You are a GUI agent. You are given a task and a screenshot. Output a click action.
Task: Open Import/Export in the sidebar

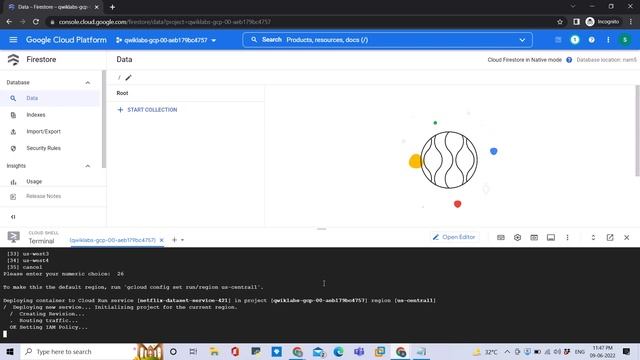tap(43, 131)
